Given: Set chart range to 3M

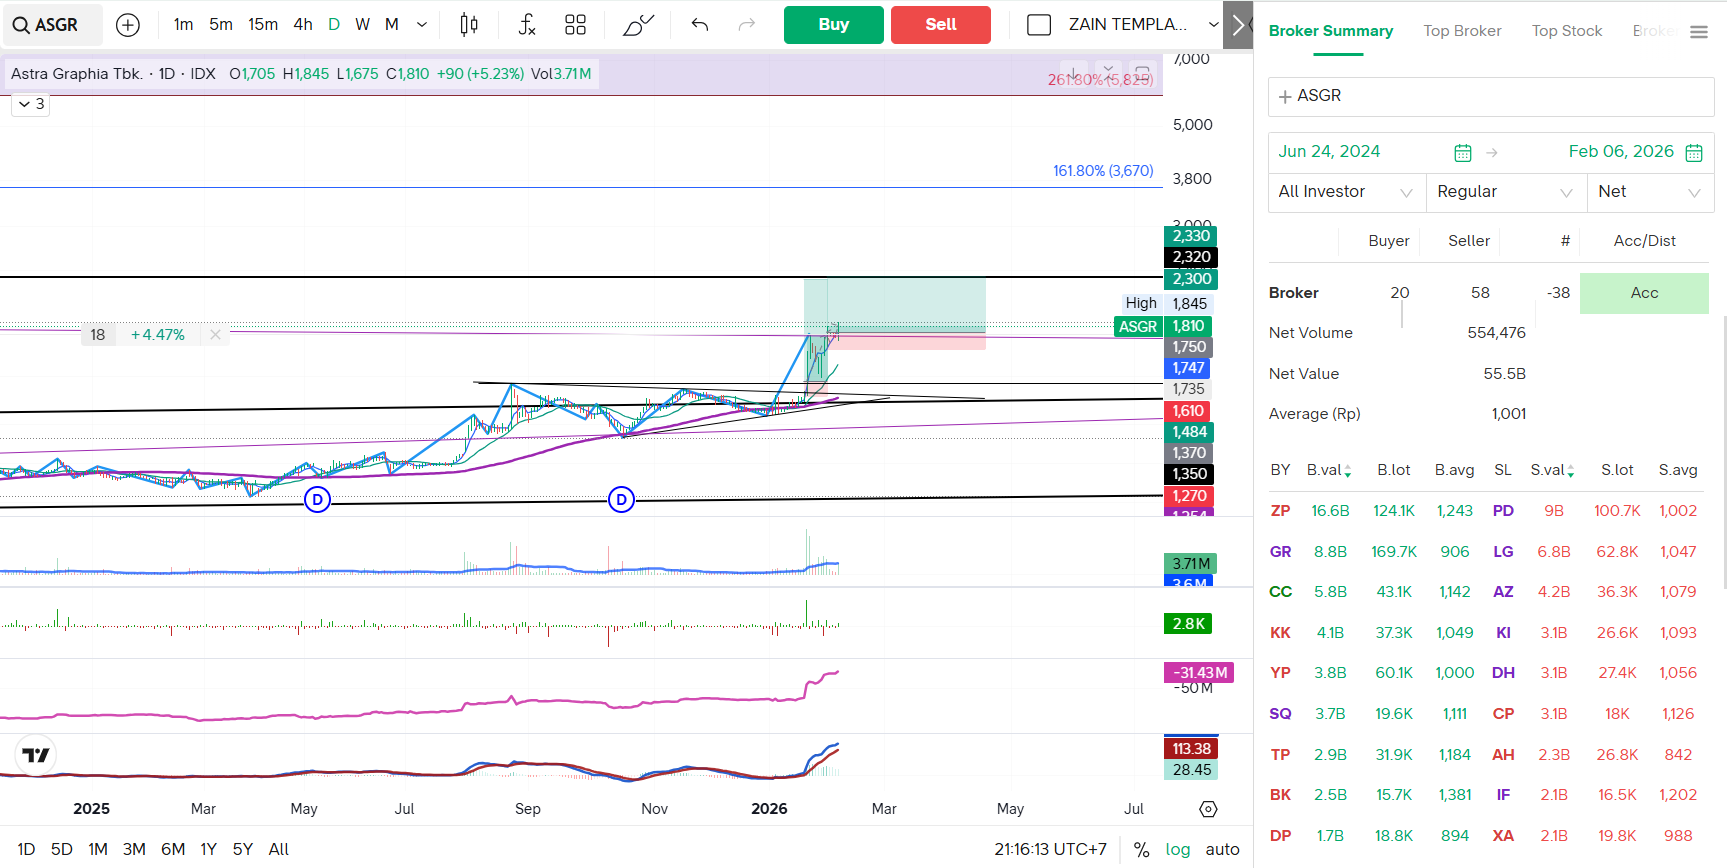Looking at the screenshot, I should coord(134,850).
